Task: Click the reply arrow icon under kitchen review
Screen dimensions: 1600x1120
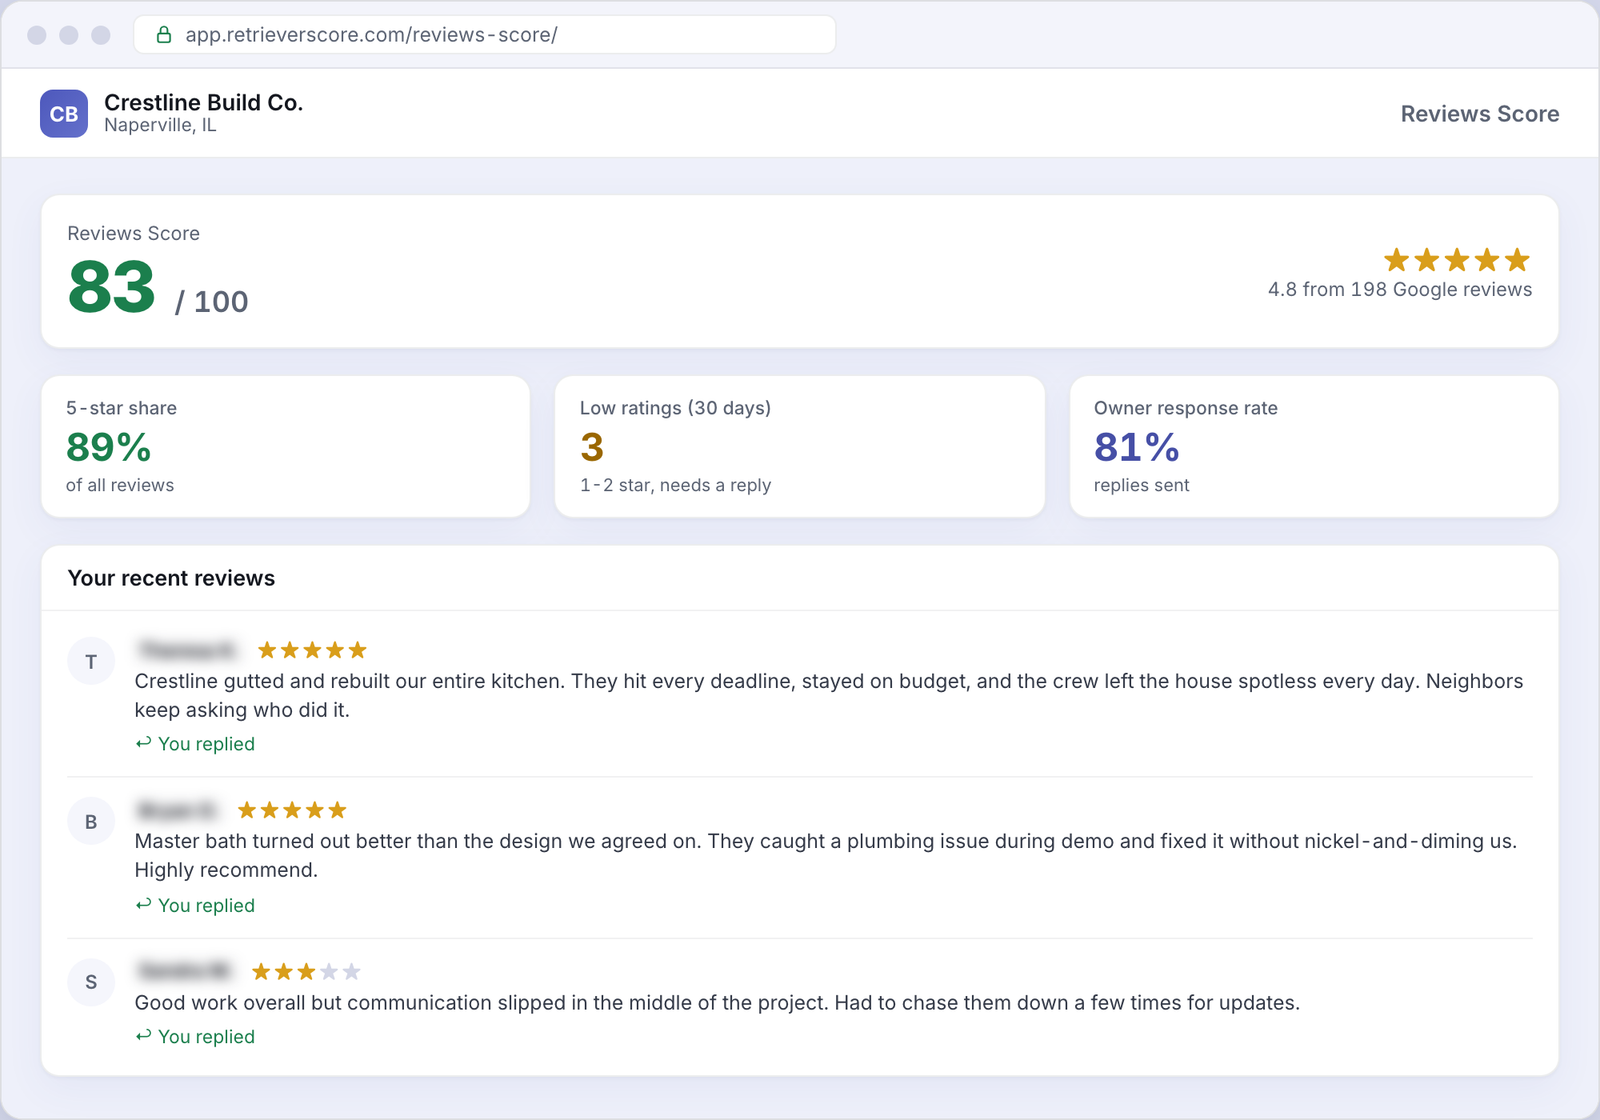Action: [x=143, y=743]
